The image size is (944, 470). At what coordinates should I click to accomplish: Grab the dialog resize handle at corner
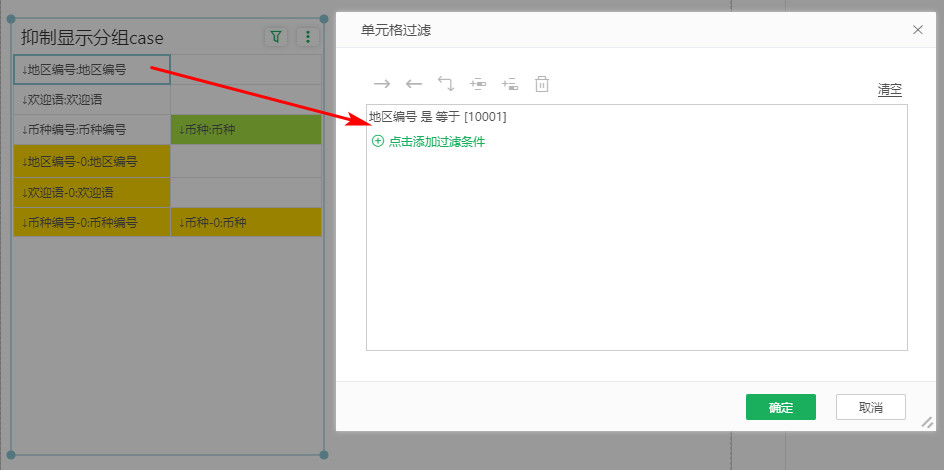tap(927, 423)
